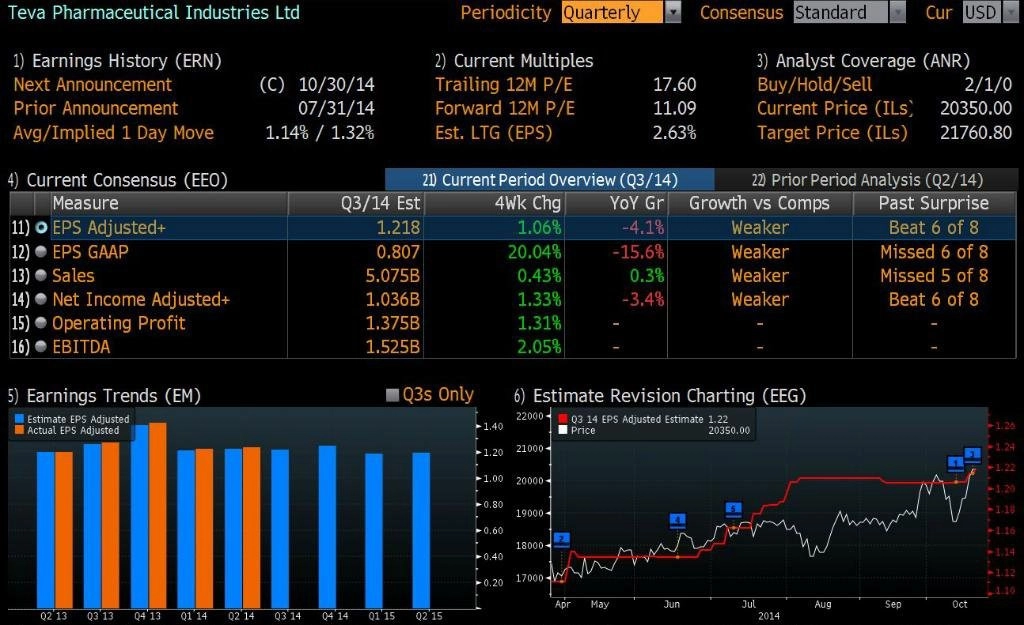1024x625 pixels.
Task: Click the Sales estimate value 5.075B
Action: 392,276
